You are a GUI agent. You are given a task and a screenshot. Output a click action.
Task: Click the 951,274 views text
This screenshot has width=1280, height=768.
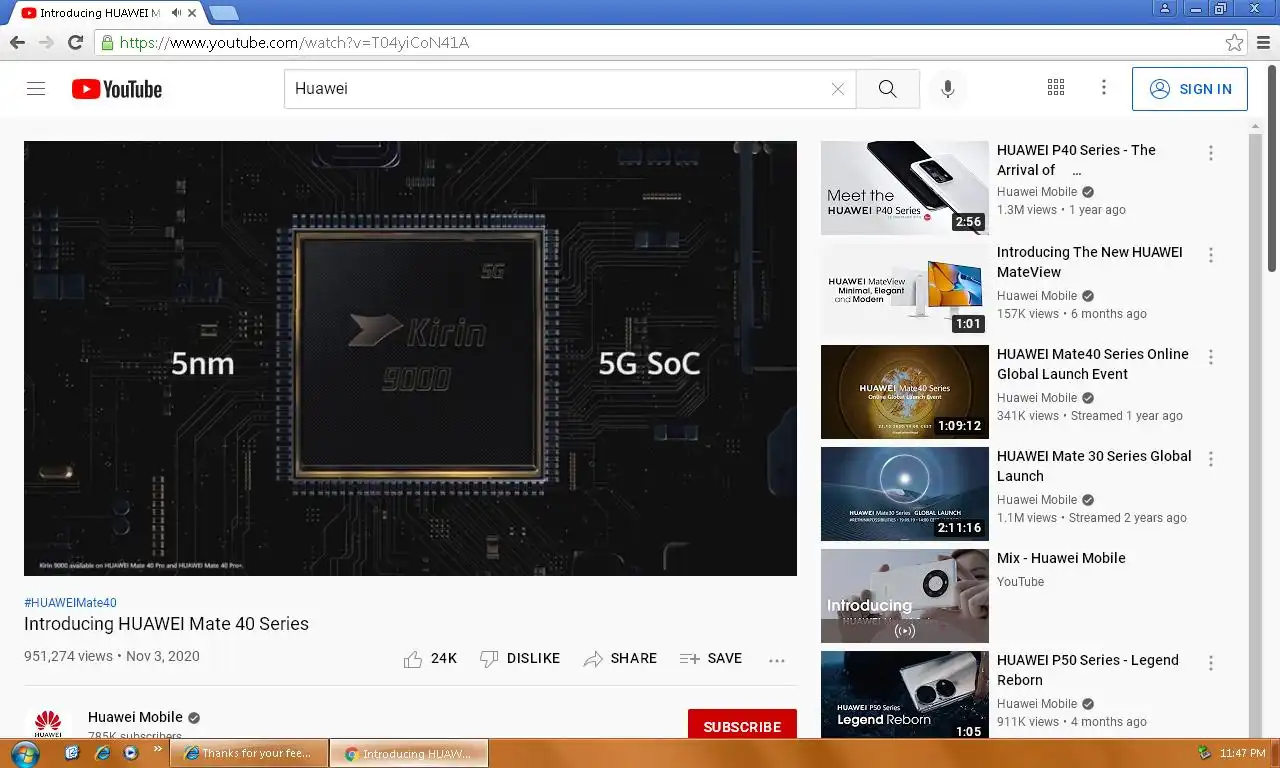click(x=68, y=656)
